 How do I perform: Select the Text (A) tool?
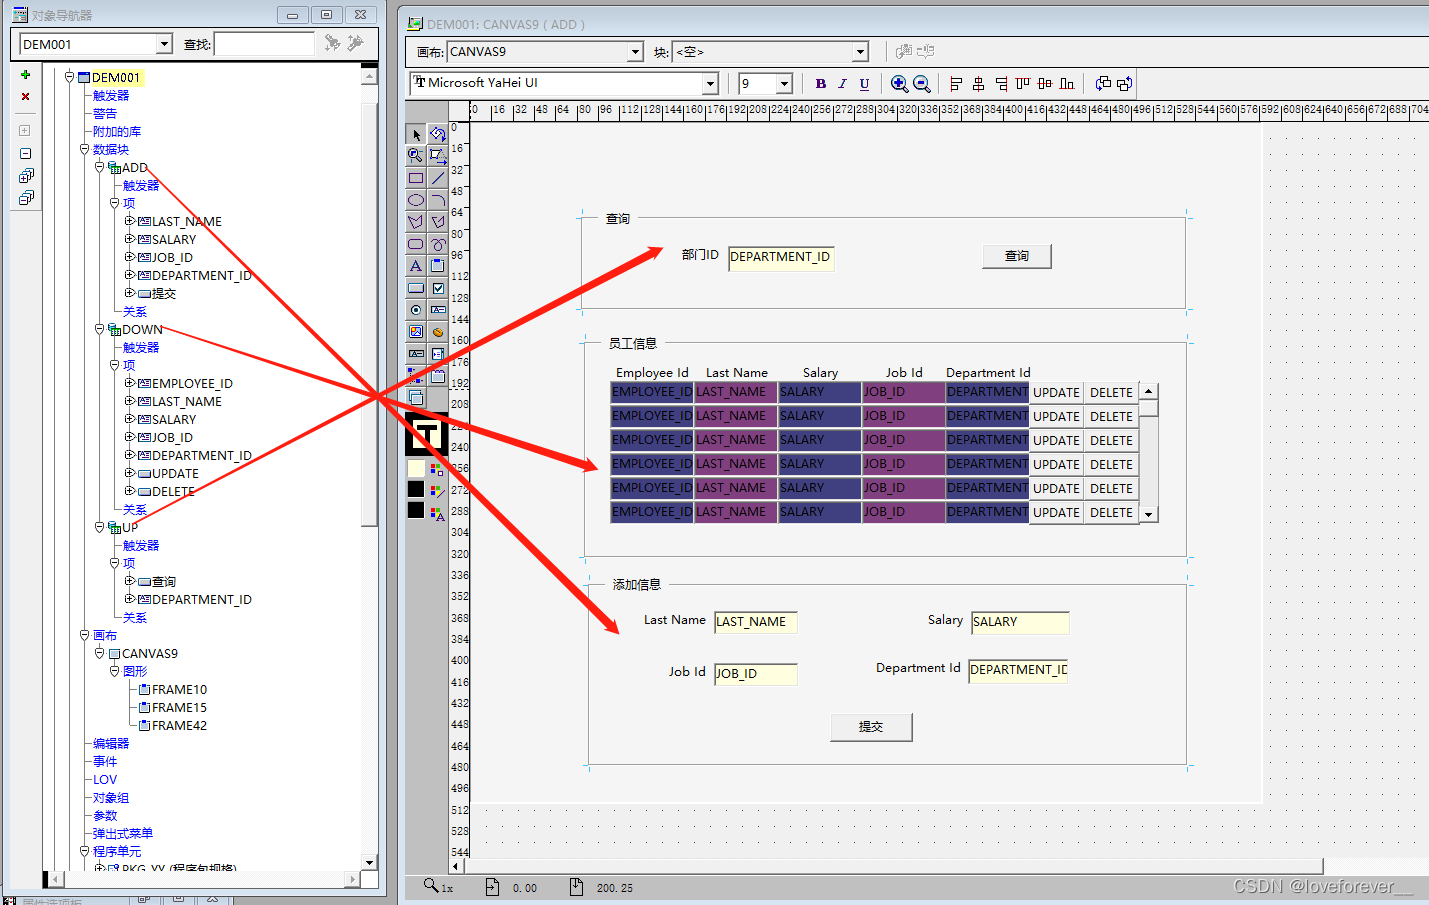click(415, 265)
